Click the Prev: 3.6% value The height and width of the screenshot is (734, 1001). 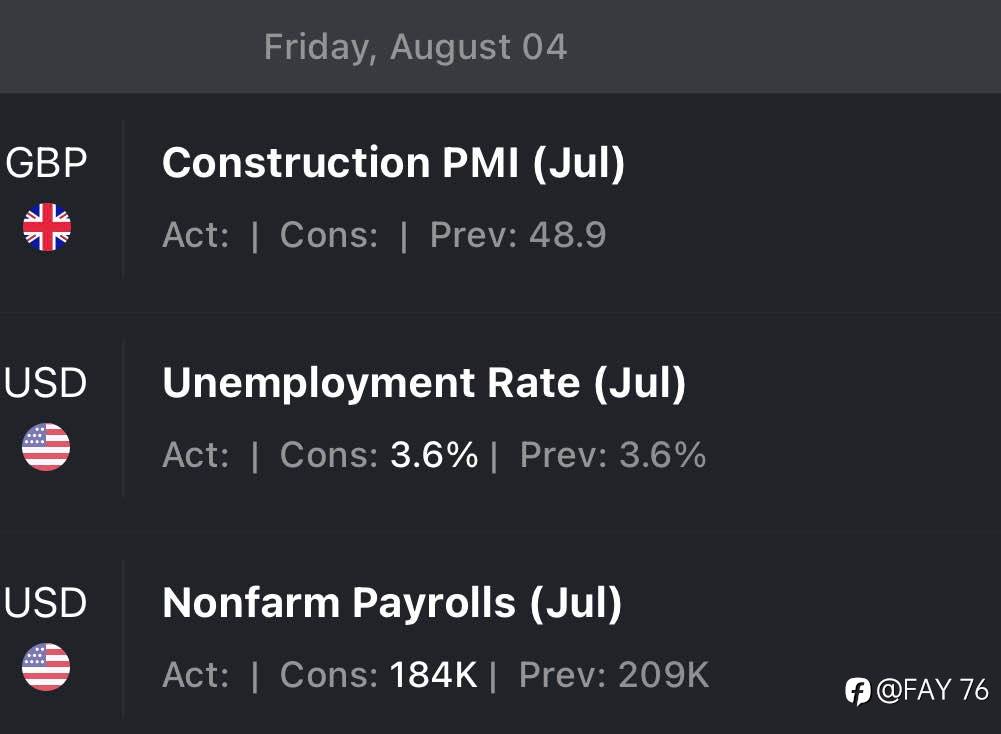tap(613, 455)
